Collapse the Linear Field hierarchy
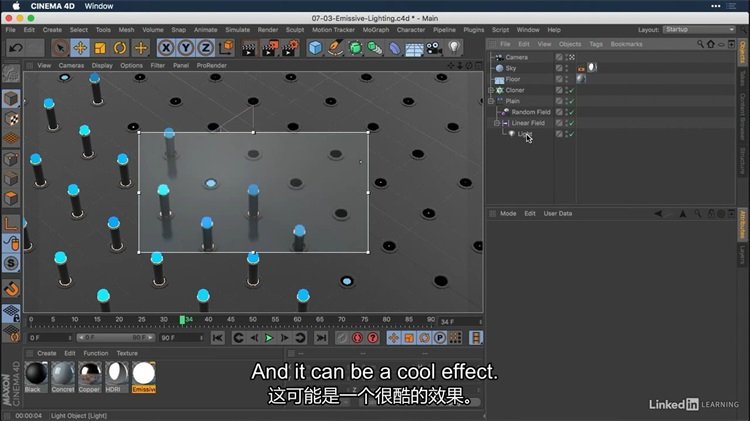 (497, 123)
